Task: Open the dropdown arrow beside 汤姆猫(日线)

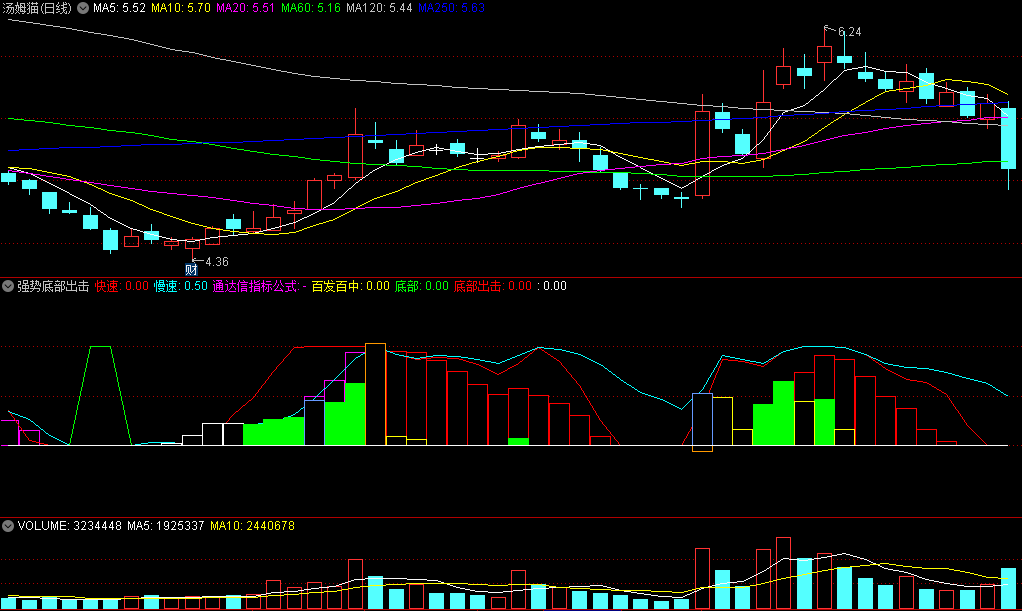Action: tap(83, 8)
